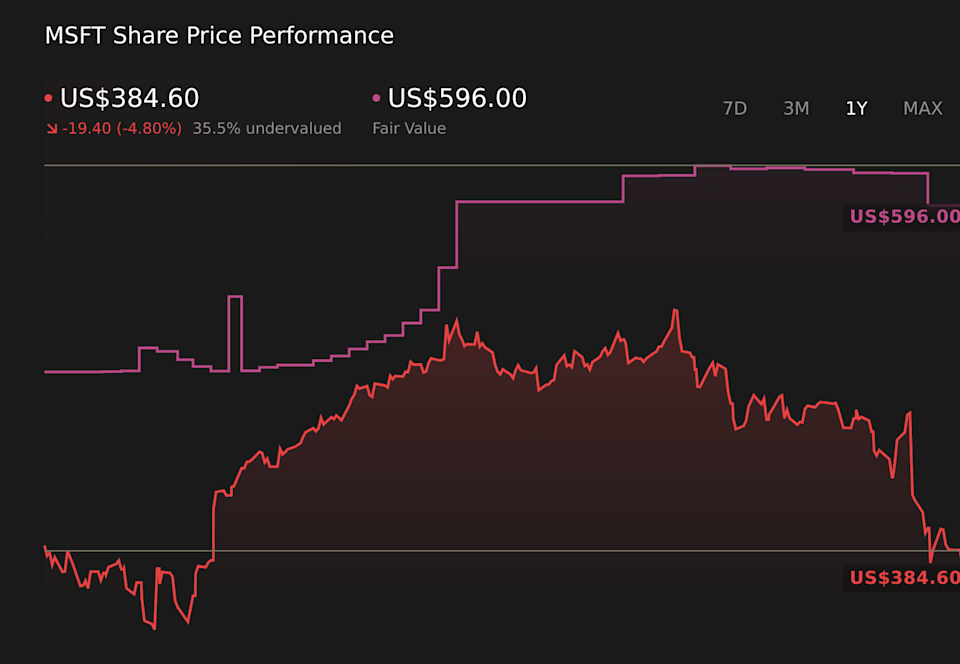
Task: Click the US$384.60 headline share price
Action: 130,99
